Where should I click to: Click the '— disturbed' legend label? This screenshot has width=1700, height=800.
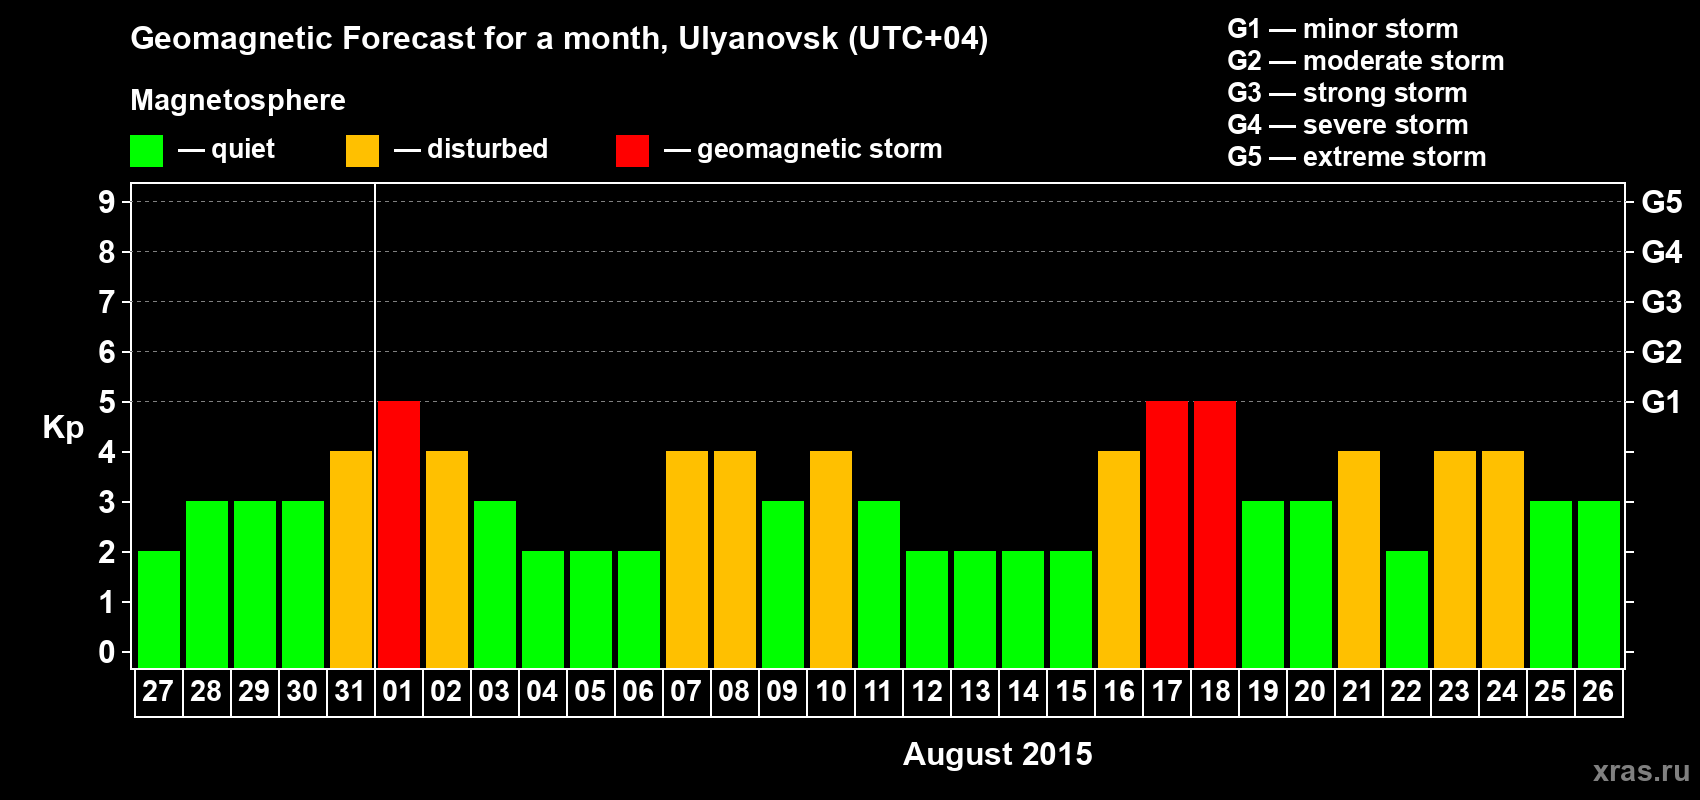[x=471, y=149]
